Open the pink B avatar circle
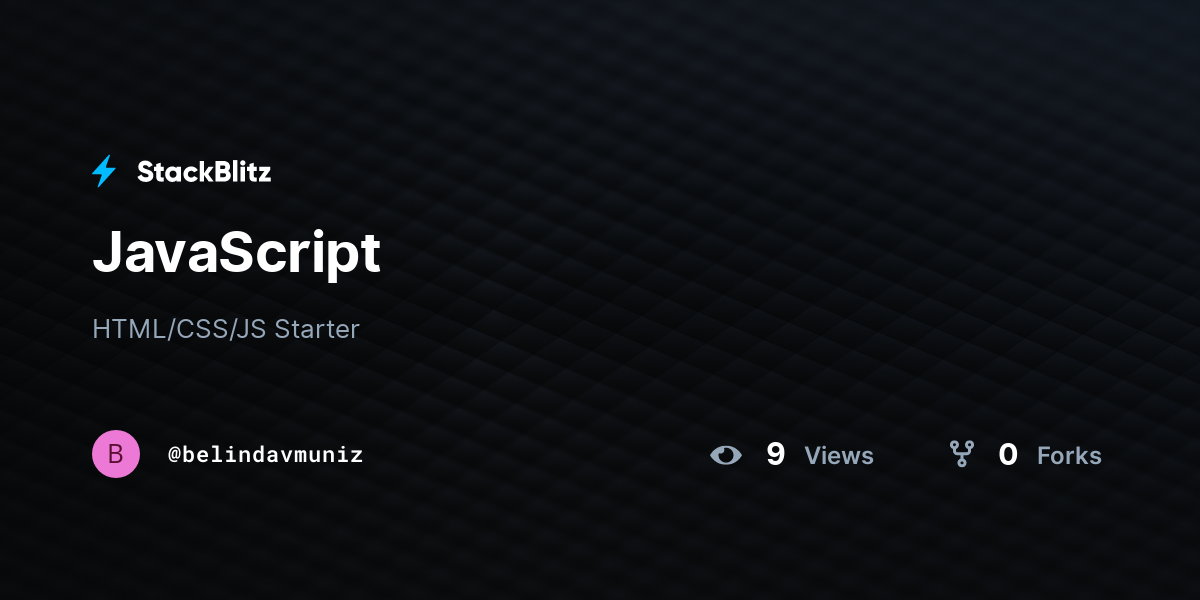Screen dimensions: 1200x600 (x=116, y=454)
